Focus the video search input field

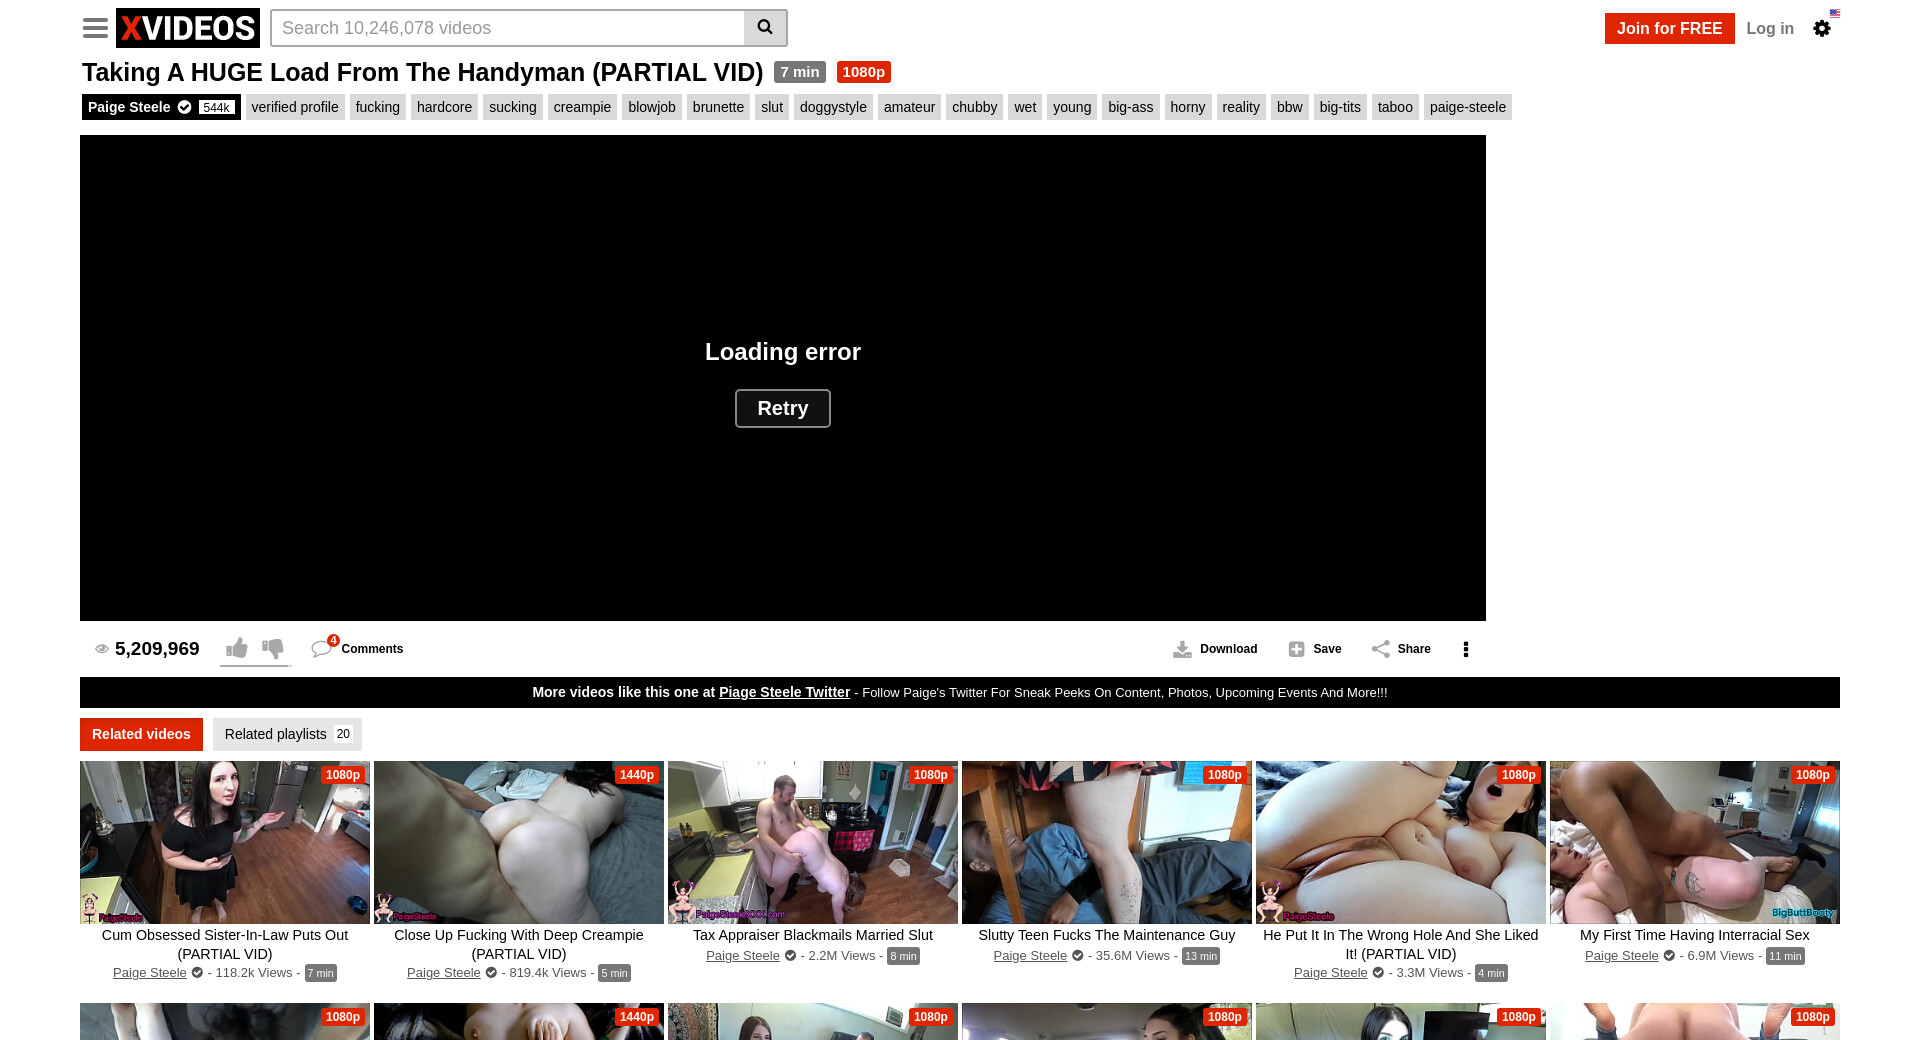[x=507, y=28]
